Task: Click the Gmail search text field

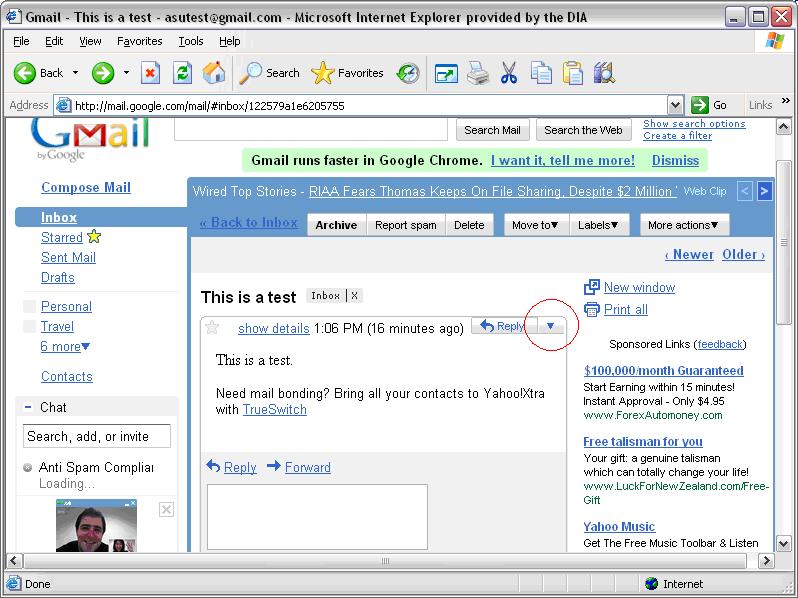Action: [311, 129]
